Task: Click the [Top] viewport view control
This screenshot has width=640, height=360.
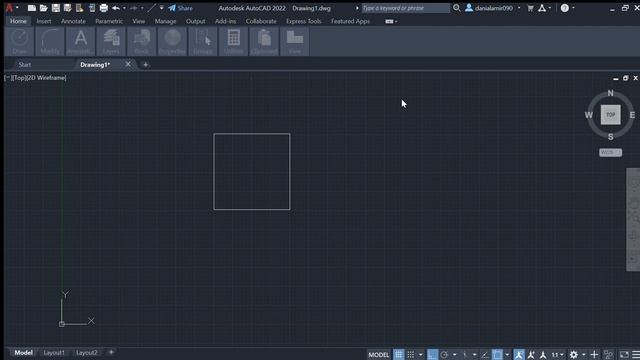Action: point(19,78)
